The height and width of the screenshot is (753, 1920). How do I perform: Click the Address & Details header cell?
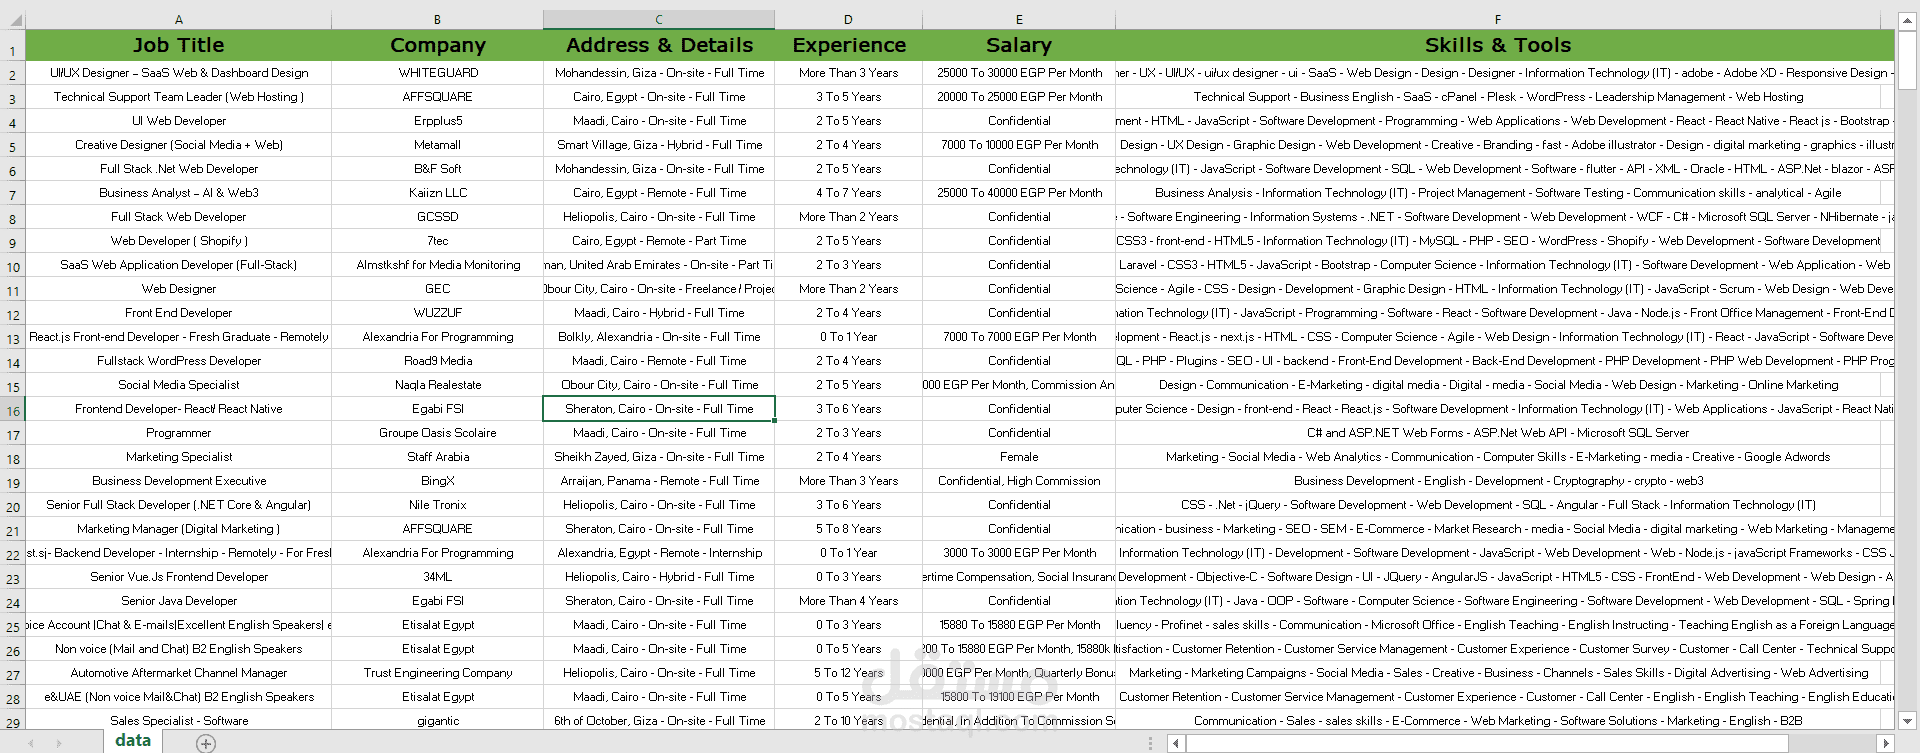pyautogui.click(x=659, y=45)
